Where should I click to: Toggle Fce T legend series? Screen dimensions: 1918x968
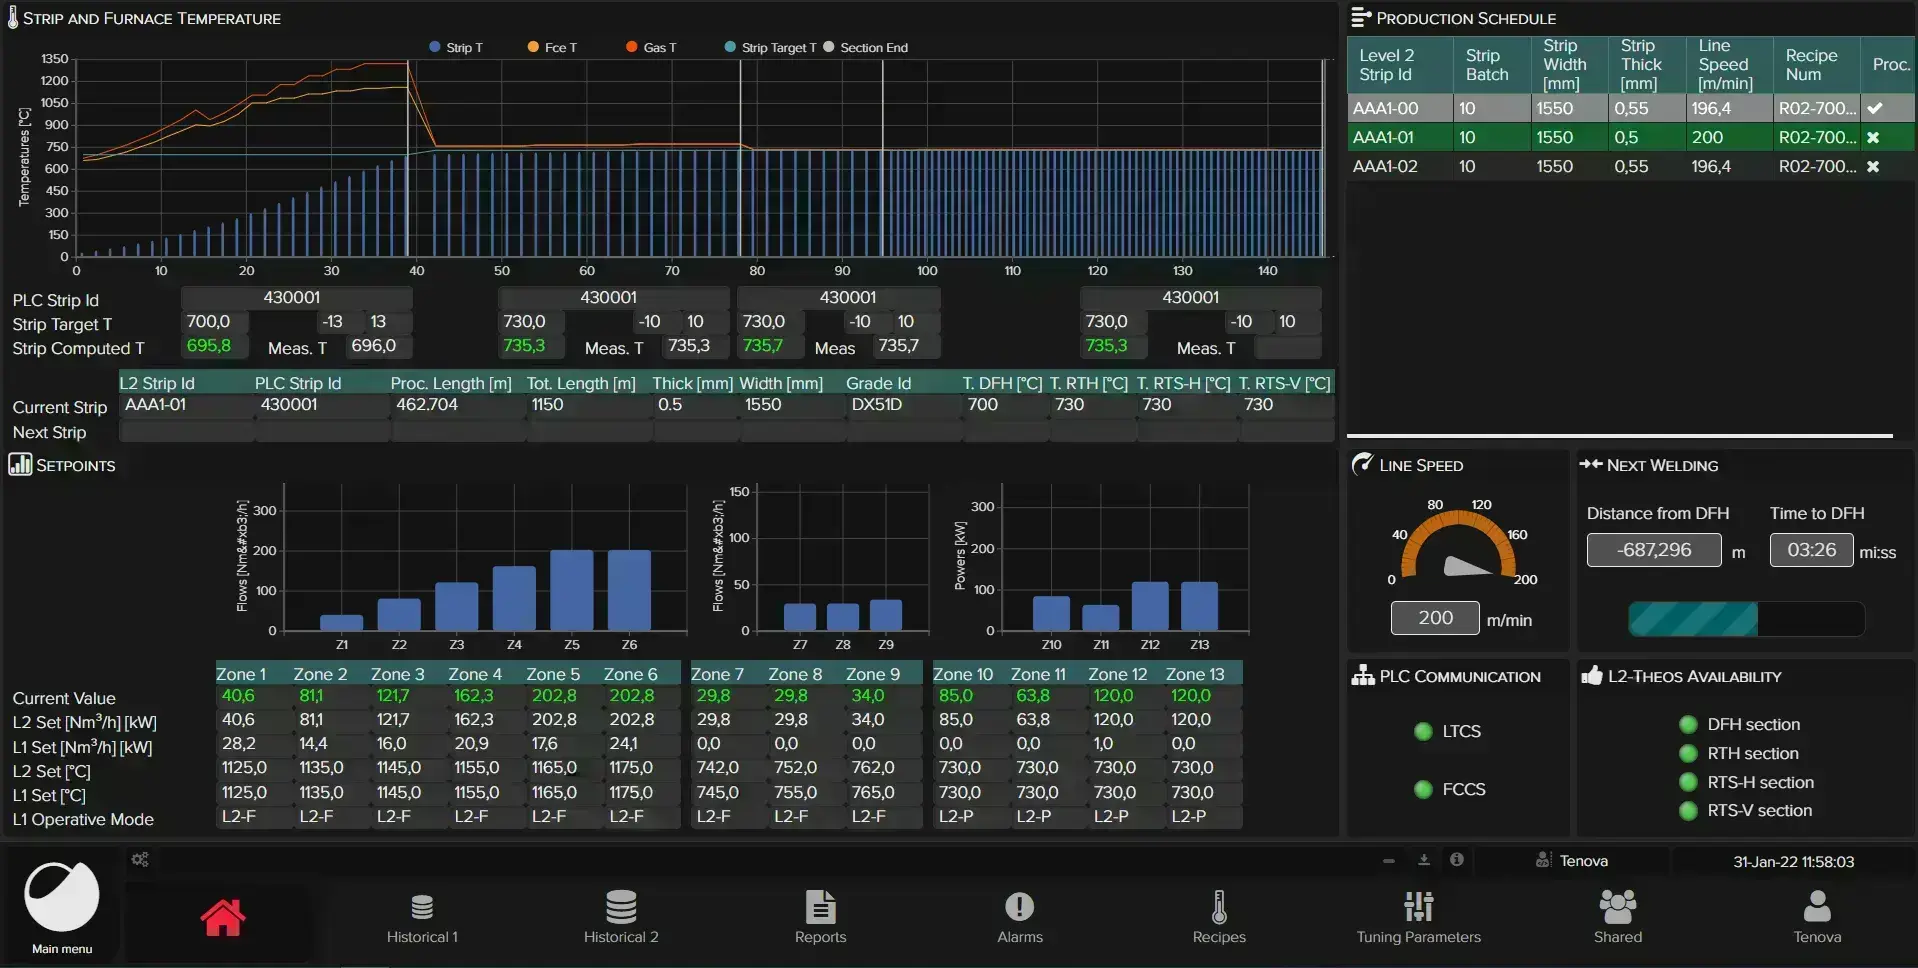(x=552, y=47)
